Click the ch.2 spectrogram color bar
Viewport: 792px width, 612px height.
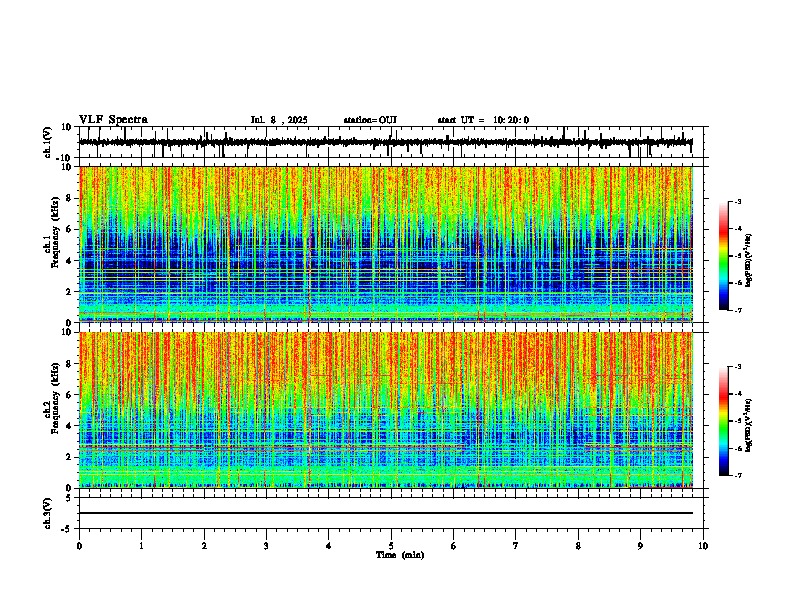724,421
